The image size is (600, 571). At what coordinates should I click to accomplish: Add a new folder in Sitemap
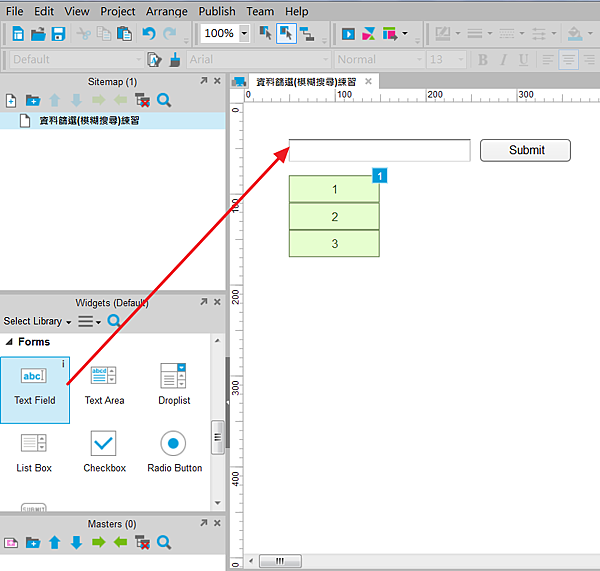coord(33,101)
